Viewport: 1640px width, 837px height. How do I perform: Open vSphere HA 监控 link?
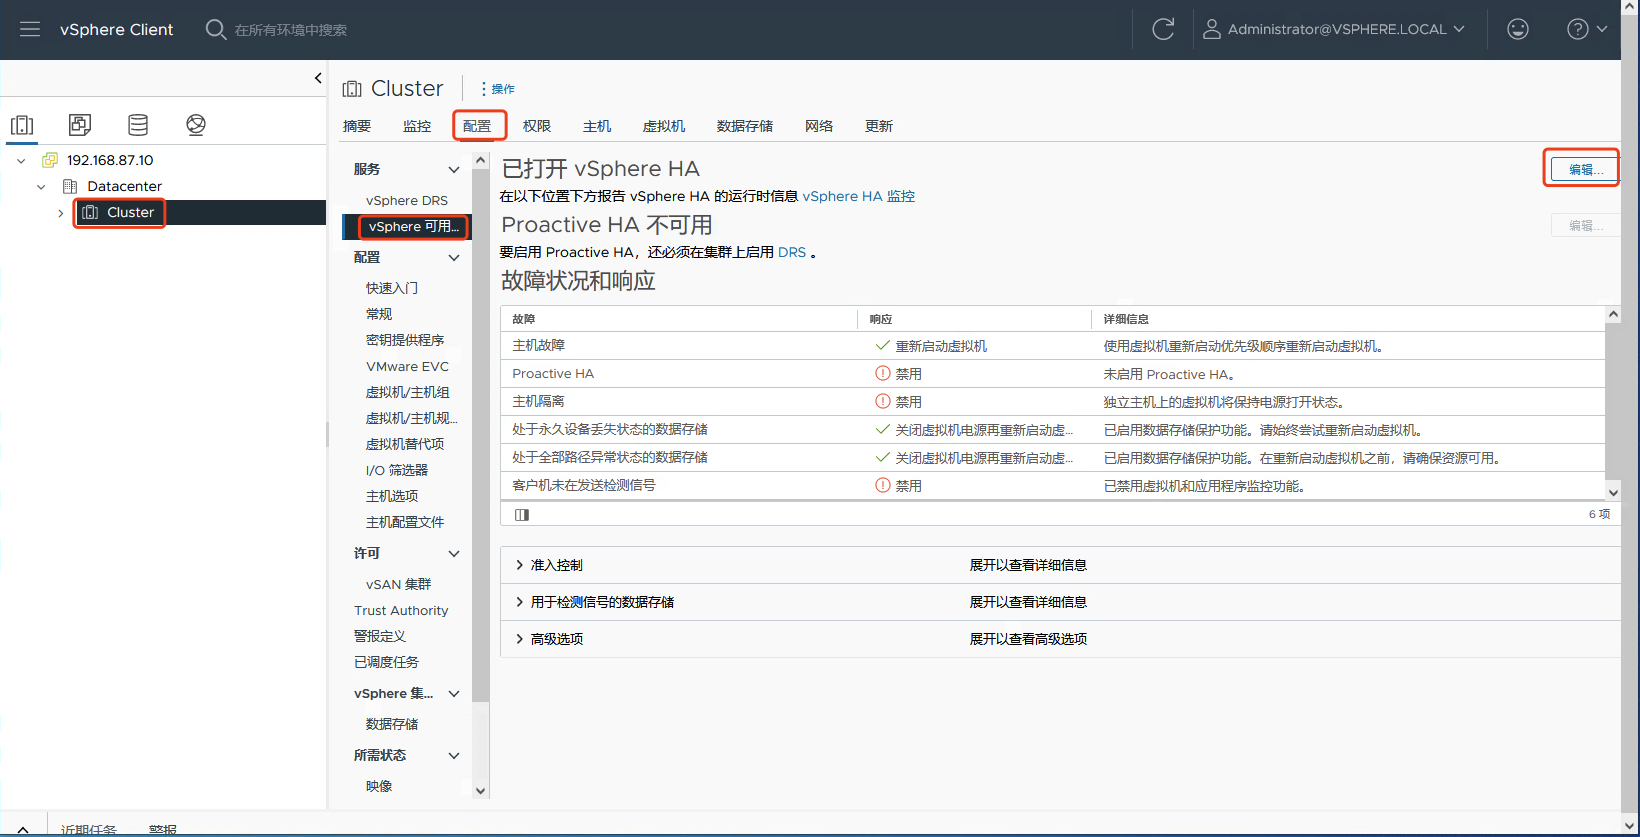(859, 196)
